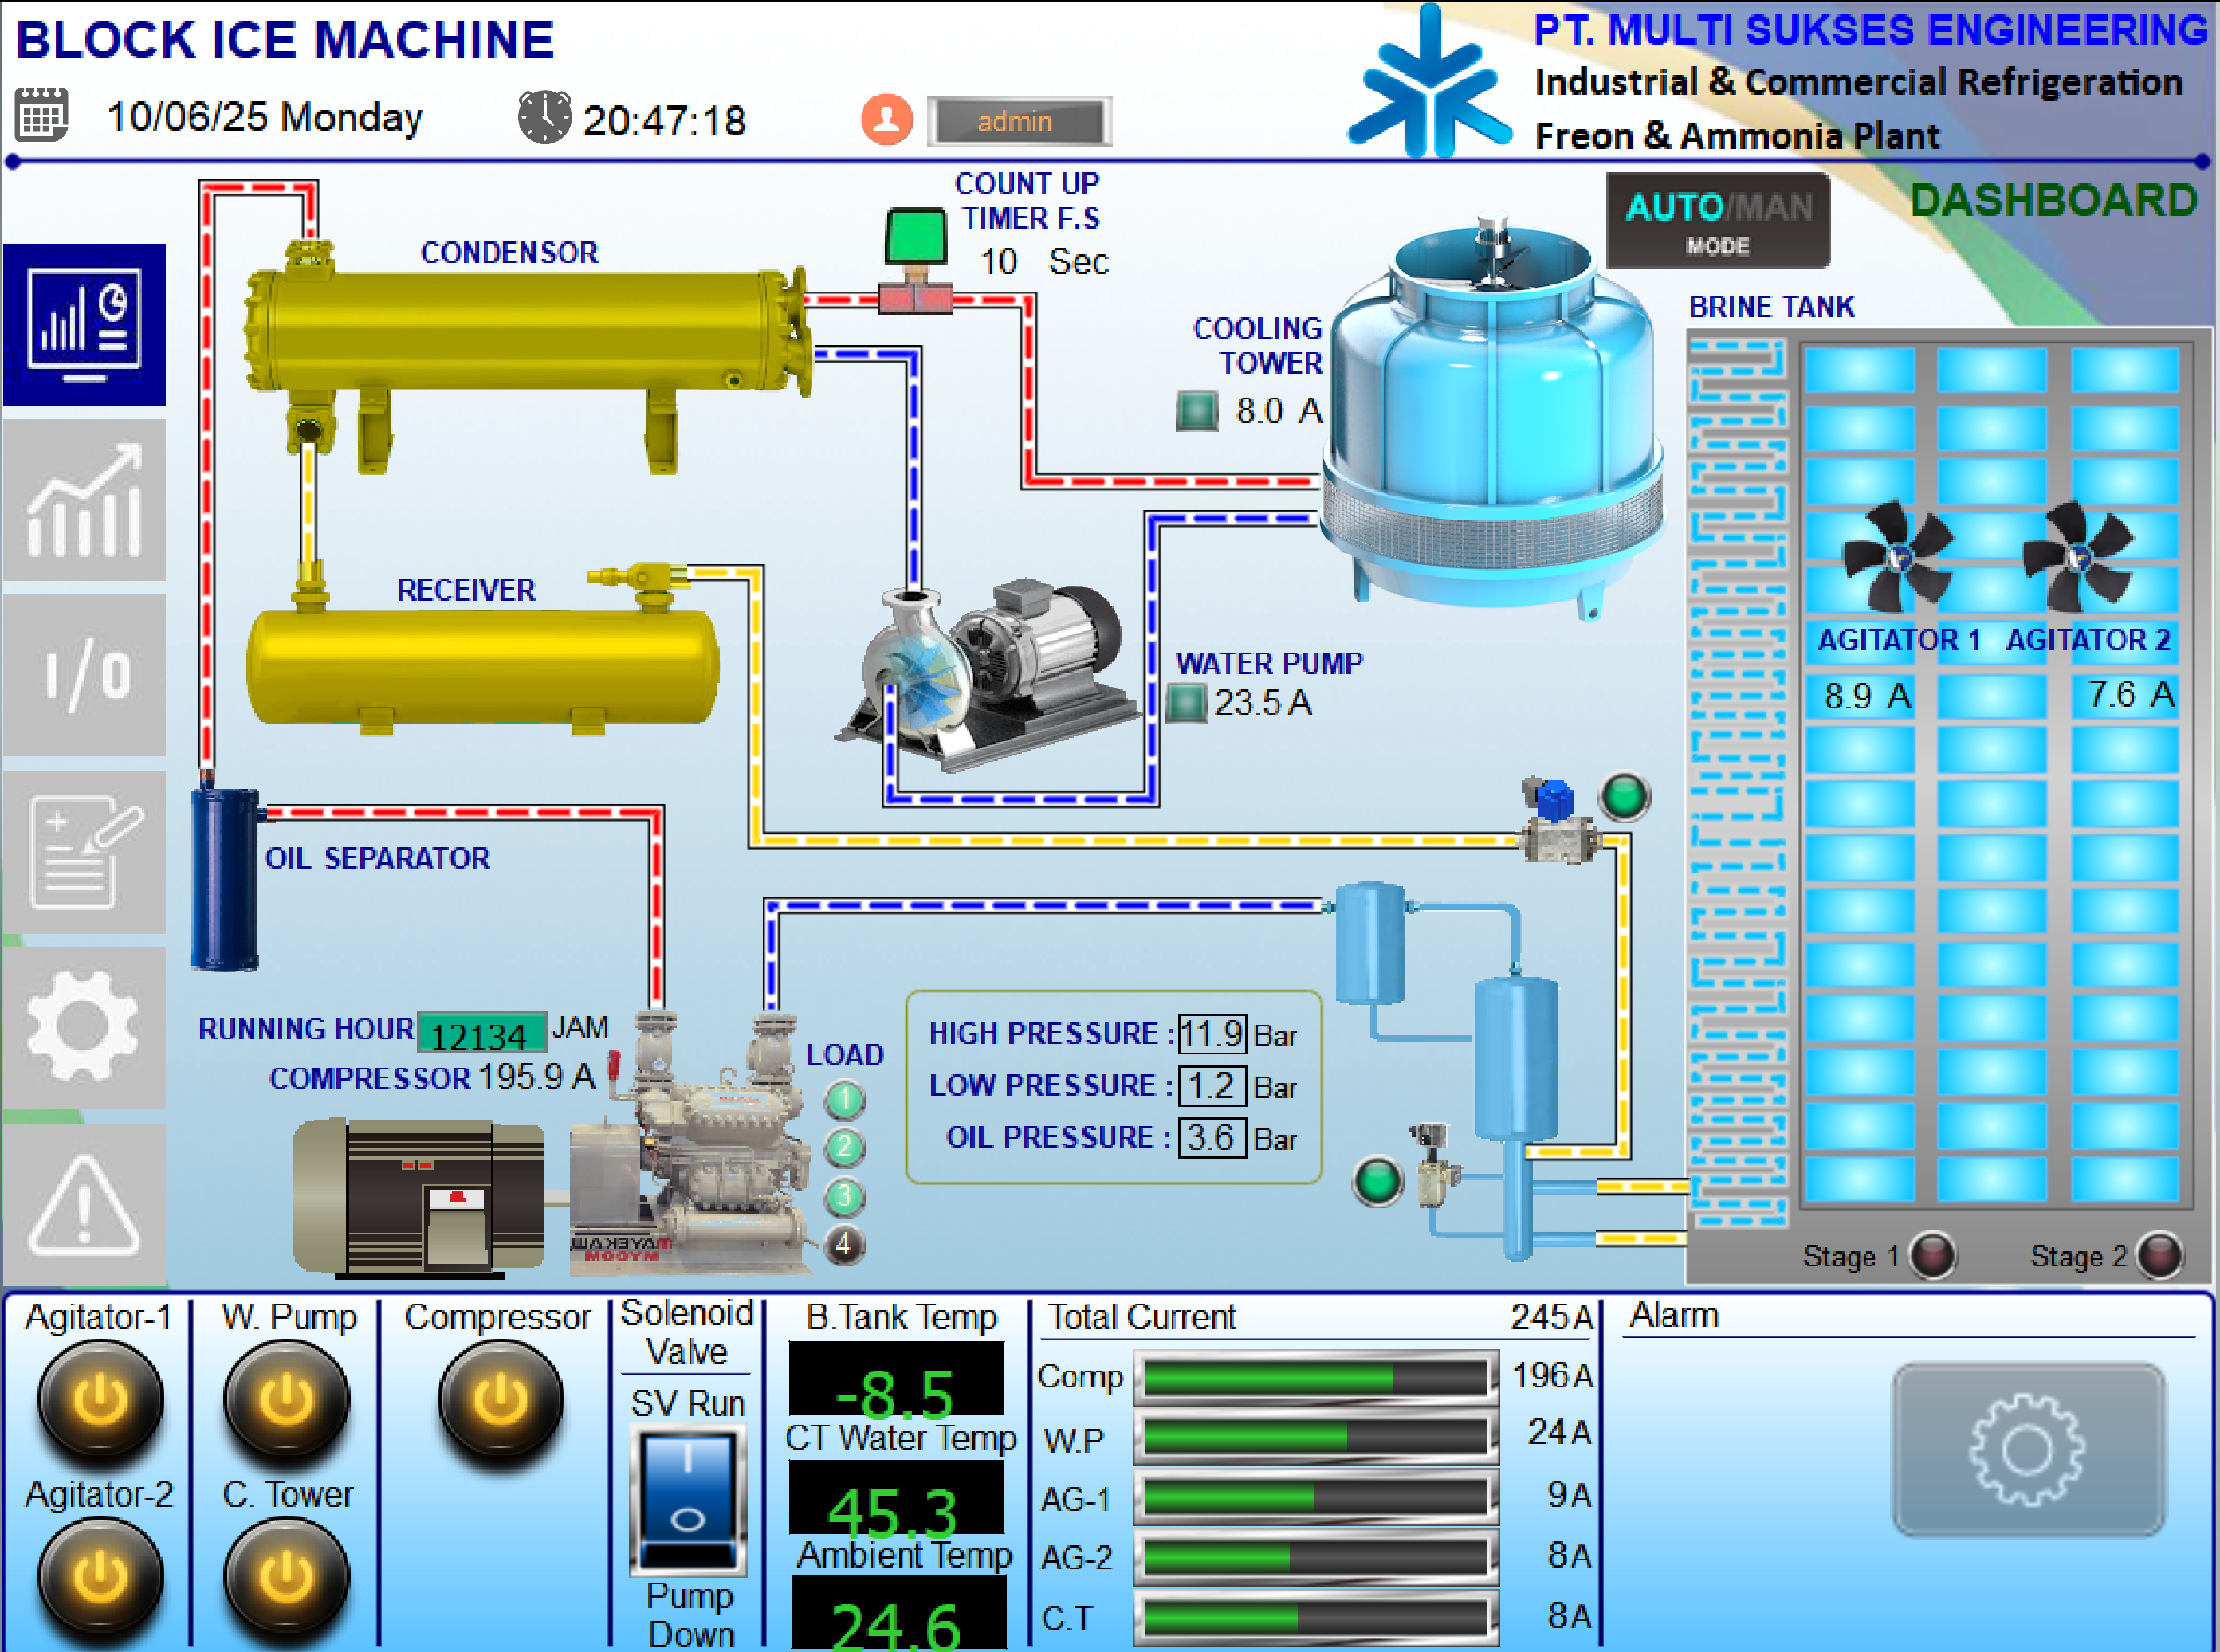
Task: Toggle the C. Tower power button
Action: click(287, 1578)
